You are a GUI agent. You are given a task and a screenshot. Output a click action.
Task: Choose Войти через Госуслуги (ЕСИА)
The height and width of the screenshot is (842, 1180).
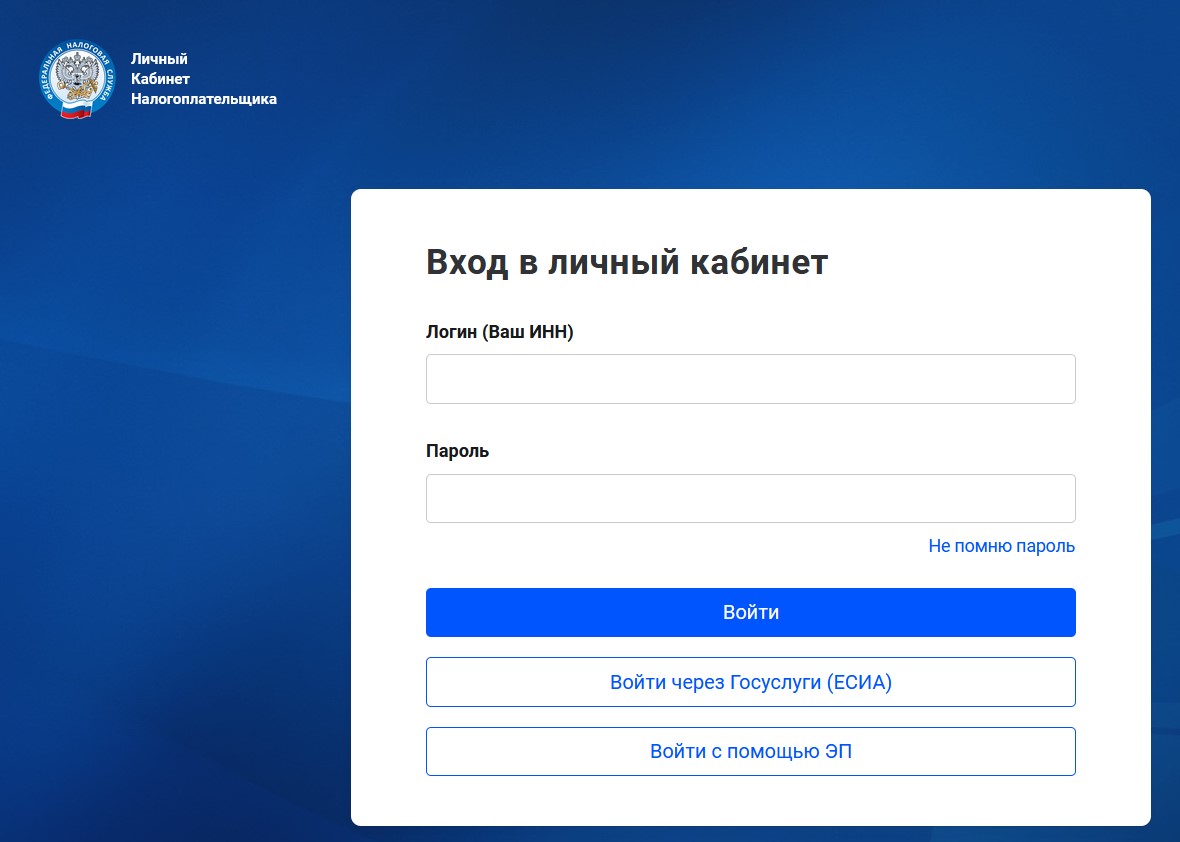click(750, 682)
